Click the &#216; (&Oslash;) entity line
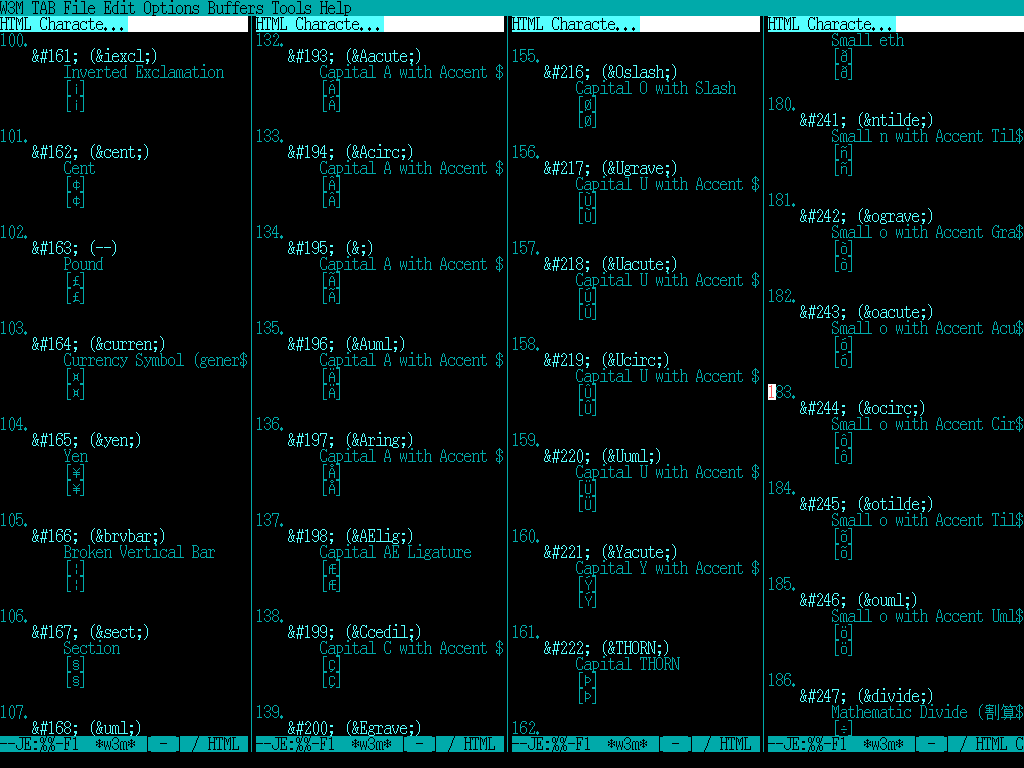The image size is (1024, 768). [x=611, y=72]
